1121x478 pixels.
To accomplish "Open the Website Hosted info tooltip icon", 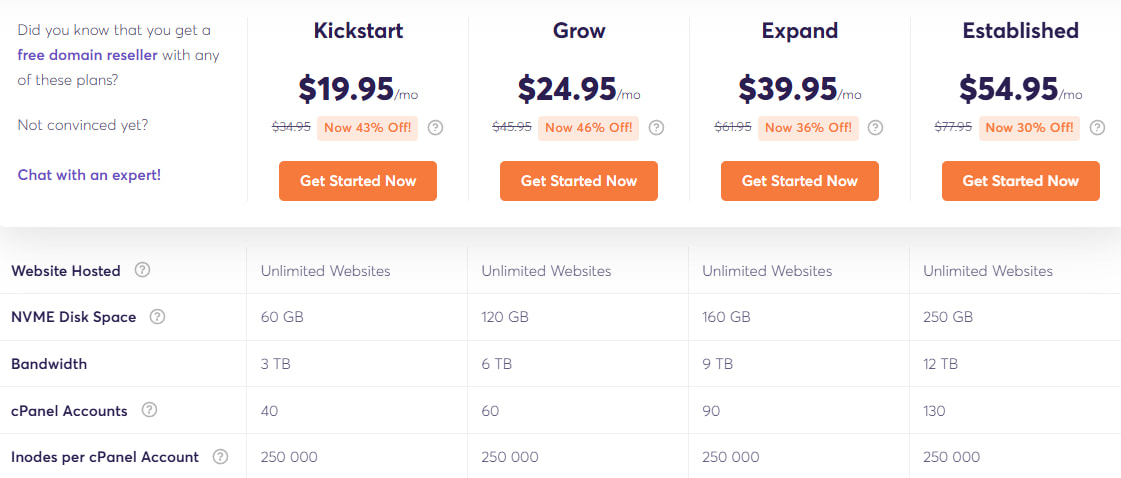I will coord(143,270).
